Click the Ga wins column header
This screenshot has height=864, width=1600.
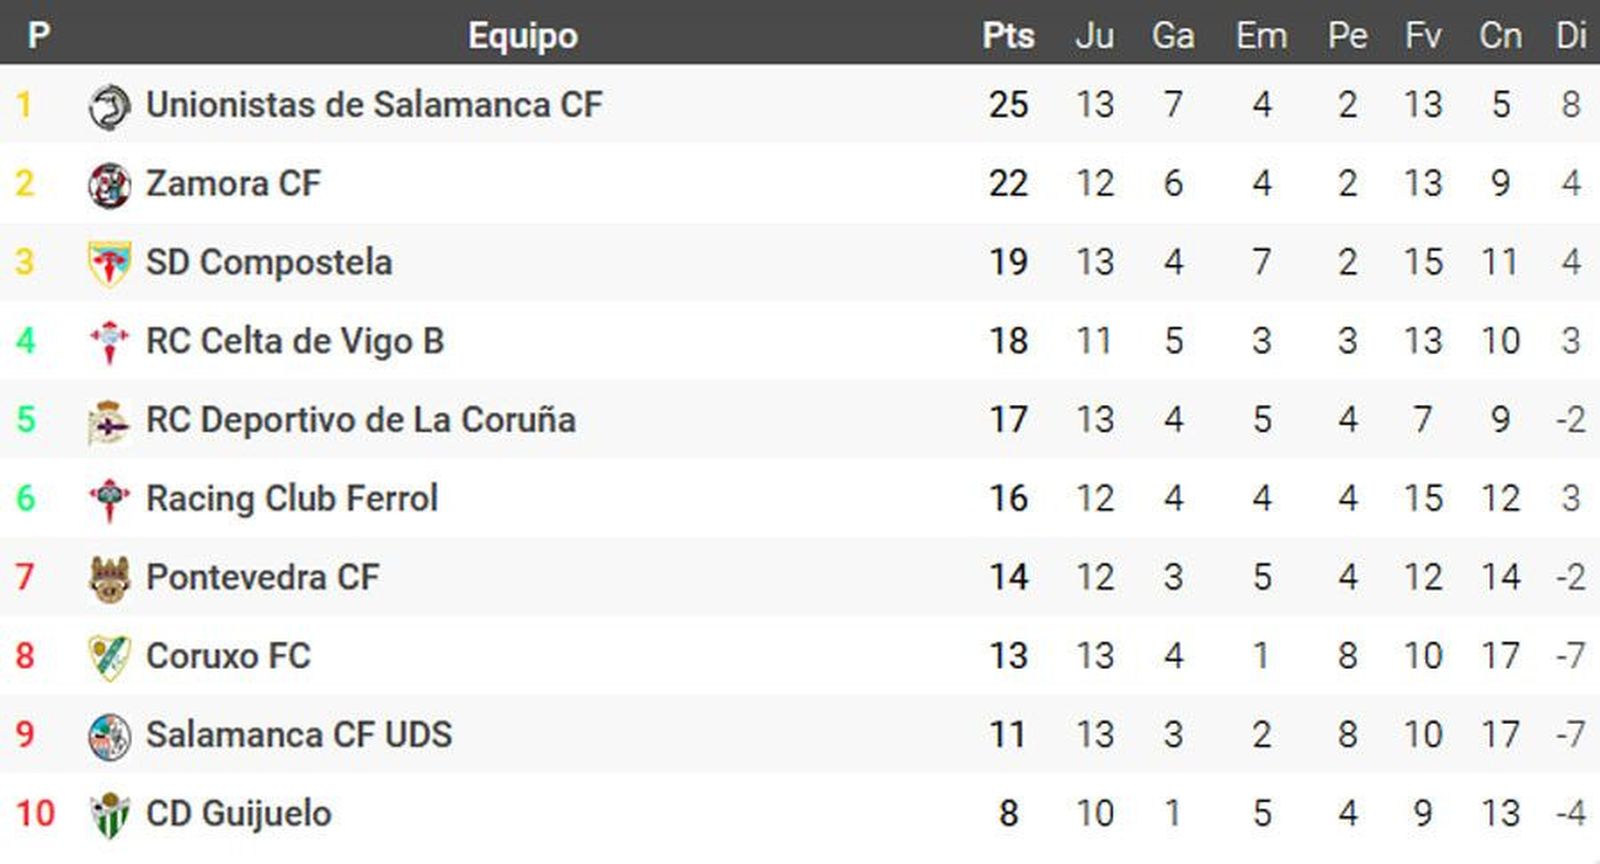point(1173,36)
